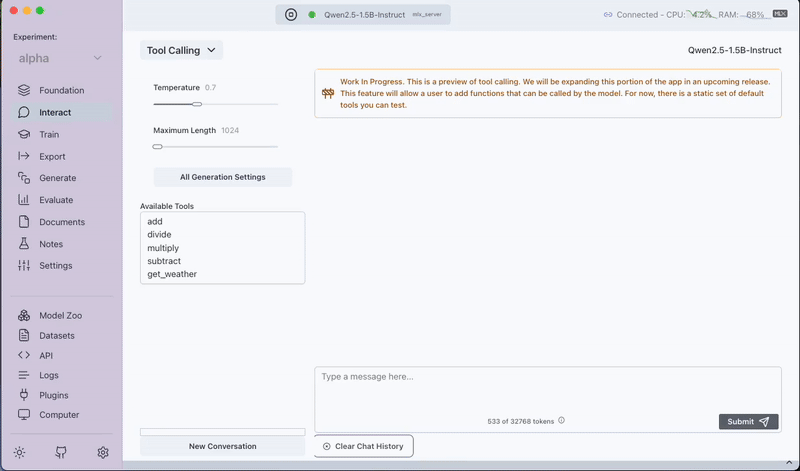Go to the Train section
Viewport: 800px width, 471px height.
pyautogui.click(x=48, y=134)
